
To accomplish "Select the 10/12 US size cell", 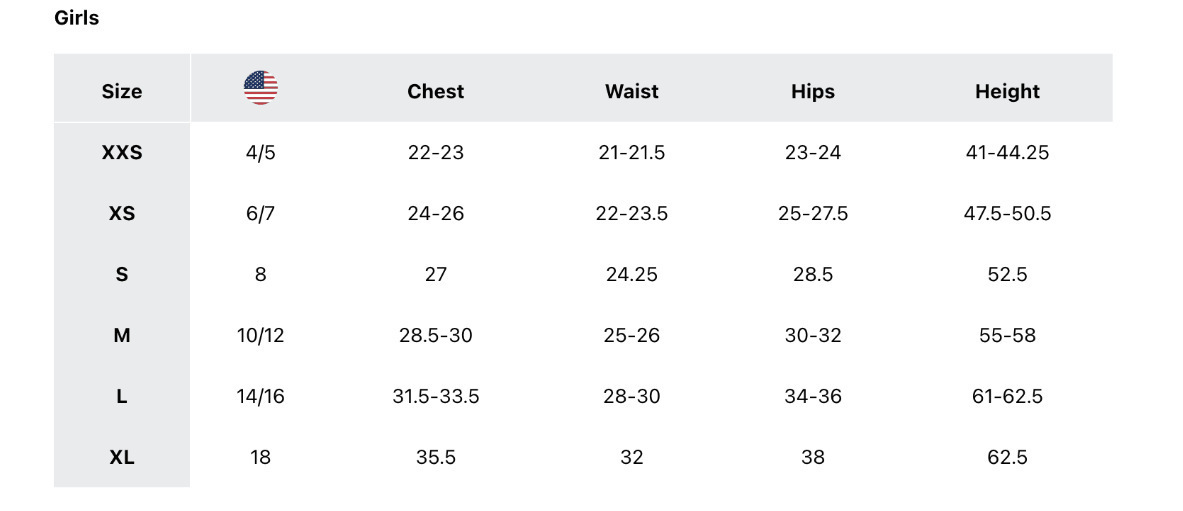I will point(260,335).
